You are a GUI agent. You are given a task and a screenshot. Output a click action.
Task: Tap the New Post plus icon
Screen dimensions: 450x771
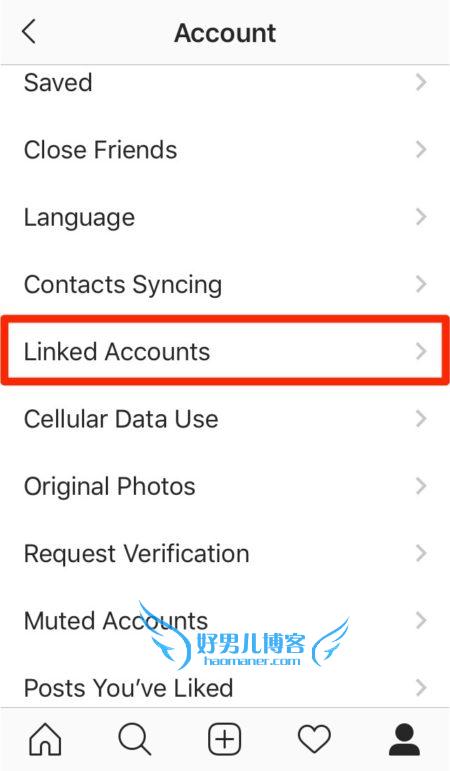(225, 739)
